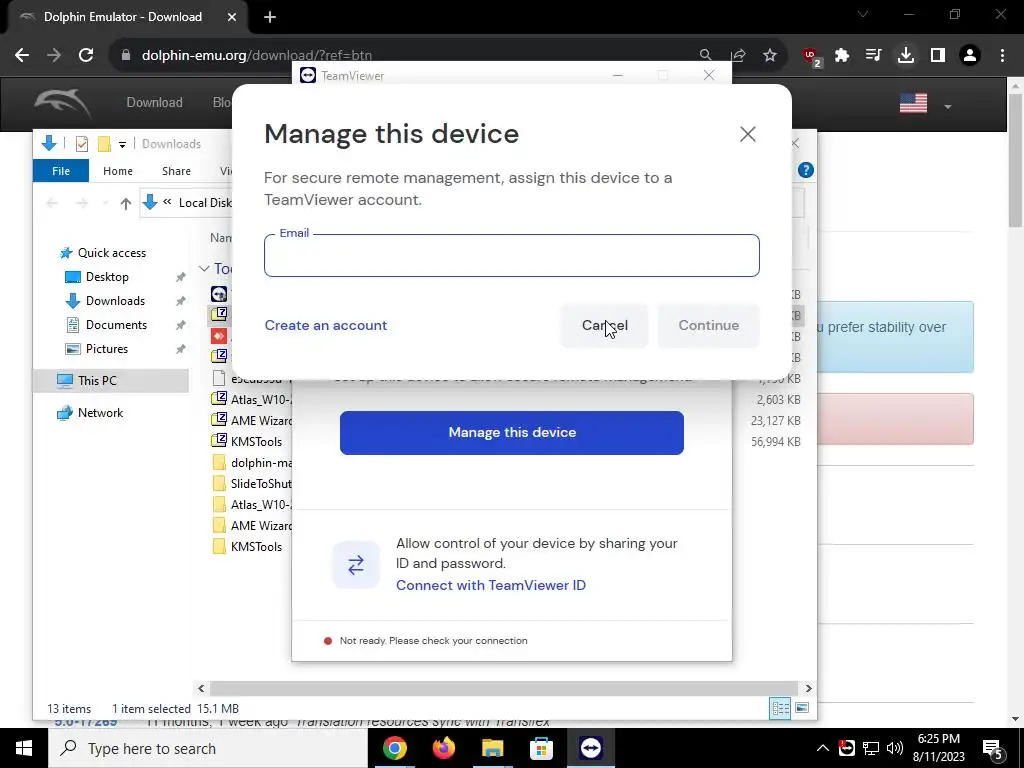Open Microsoft Store from the taskbar

coord(541,748)
